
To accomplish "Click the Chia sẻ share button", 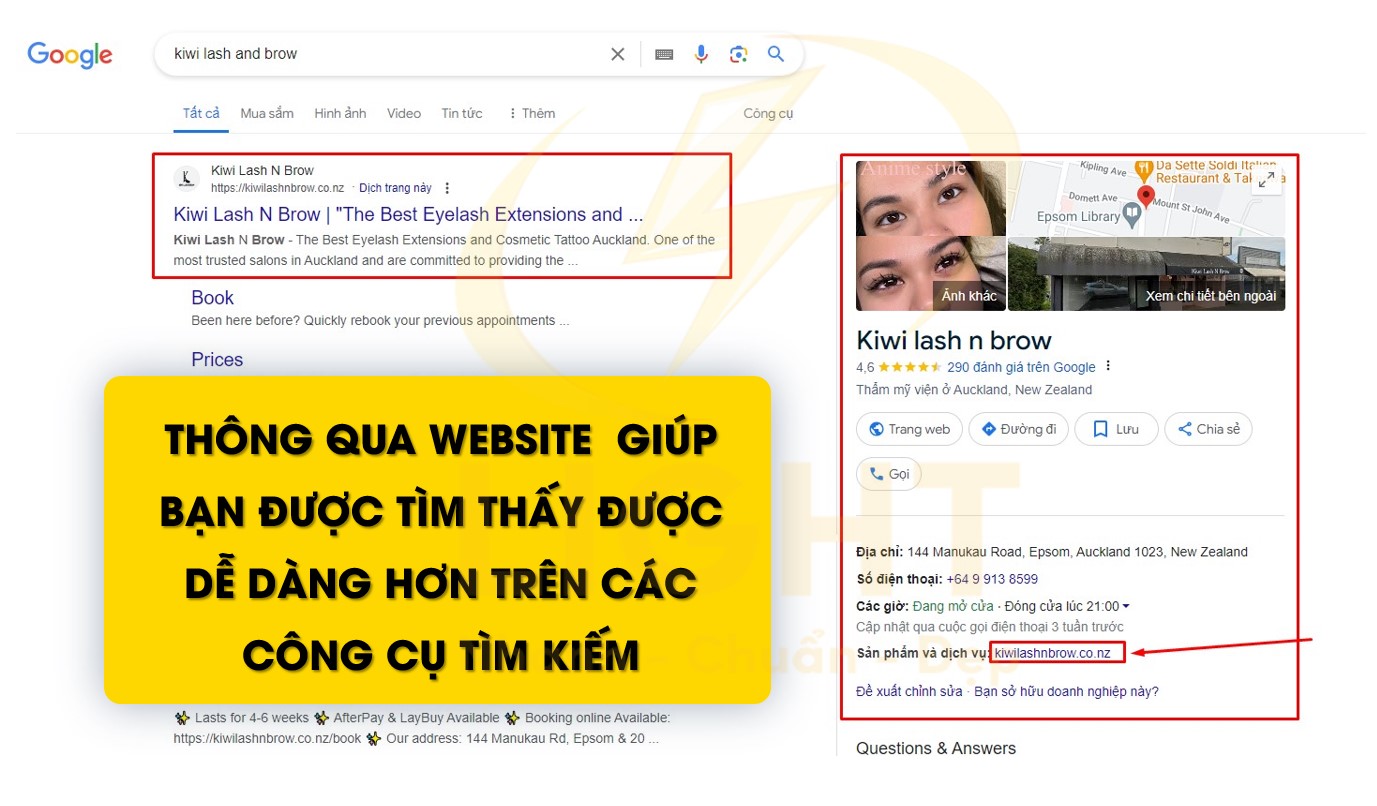I will coord(1208,429).
